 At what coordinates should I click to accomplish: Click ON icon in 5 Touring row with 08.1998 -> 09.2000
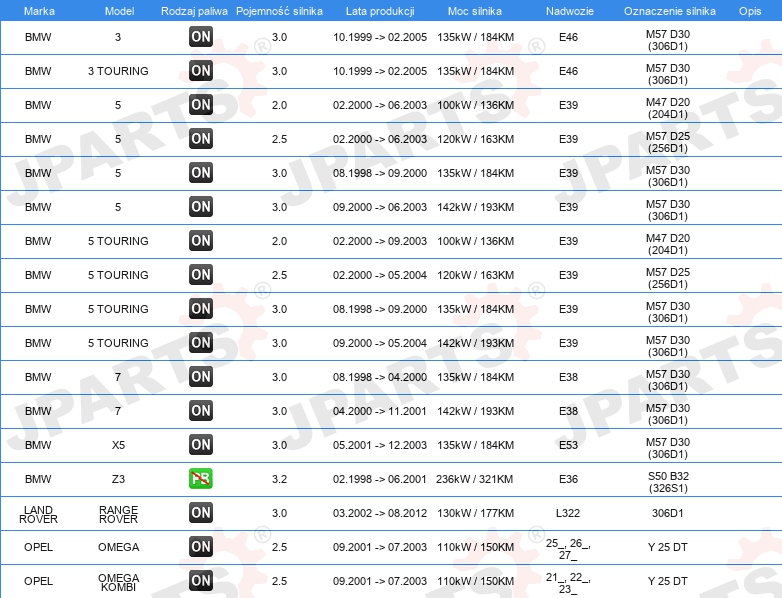pos(201,309)
